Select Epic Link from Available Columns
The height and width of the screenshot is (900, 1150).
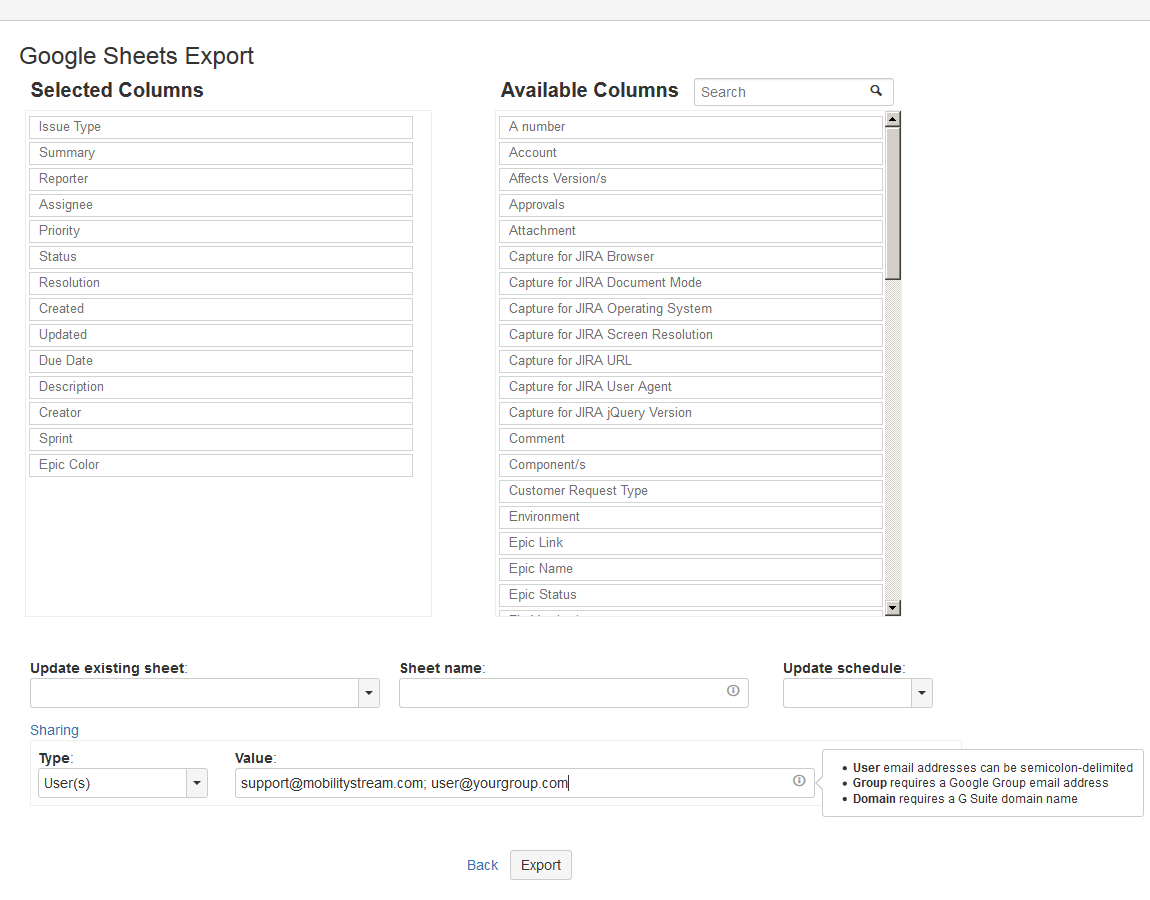(x=690, y=543)
